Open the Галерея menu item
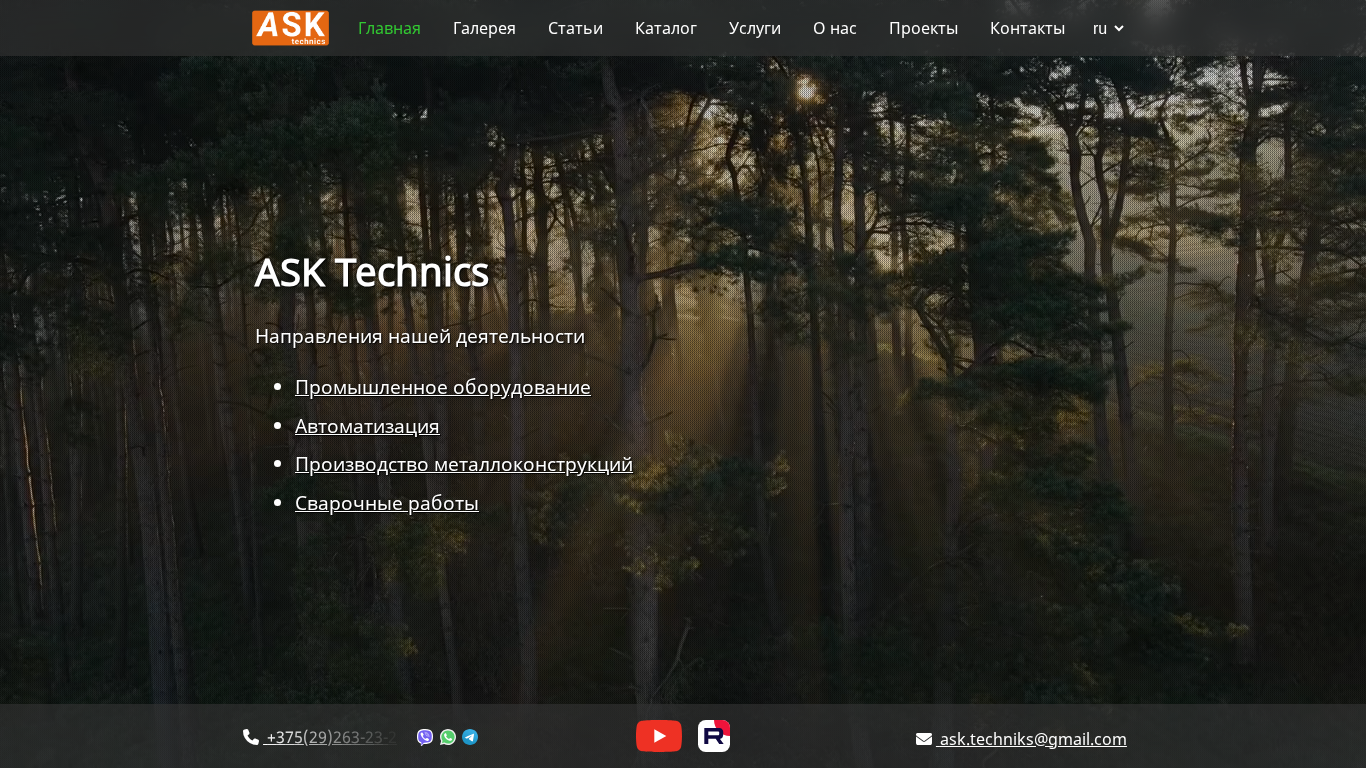1366x768 pixels. tap(484, 28)
